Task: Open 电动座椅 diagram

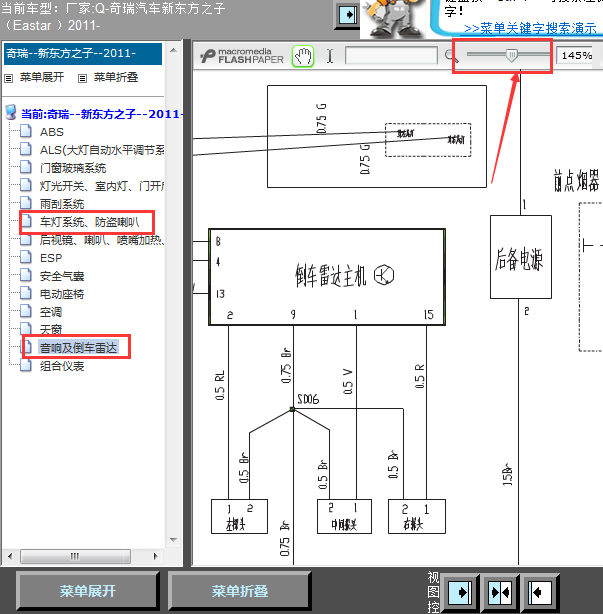Action: click(x=62, y=294)
